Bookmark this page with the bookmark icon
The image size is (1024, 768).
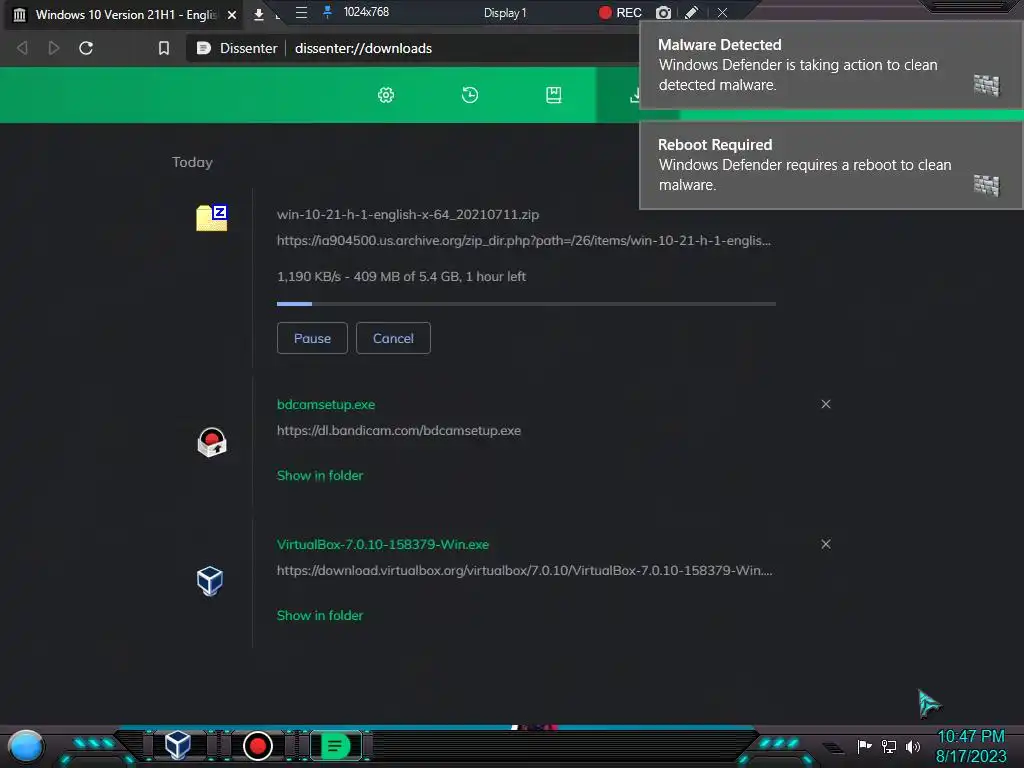click(x=164, y=48)
